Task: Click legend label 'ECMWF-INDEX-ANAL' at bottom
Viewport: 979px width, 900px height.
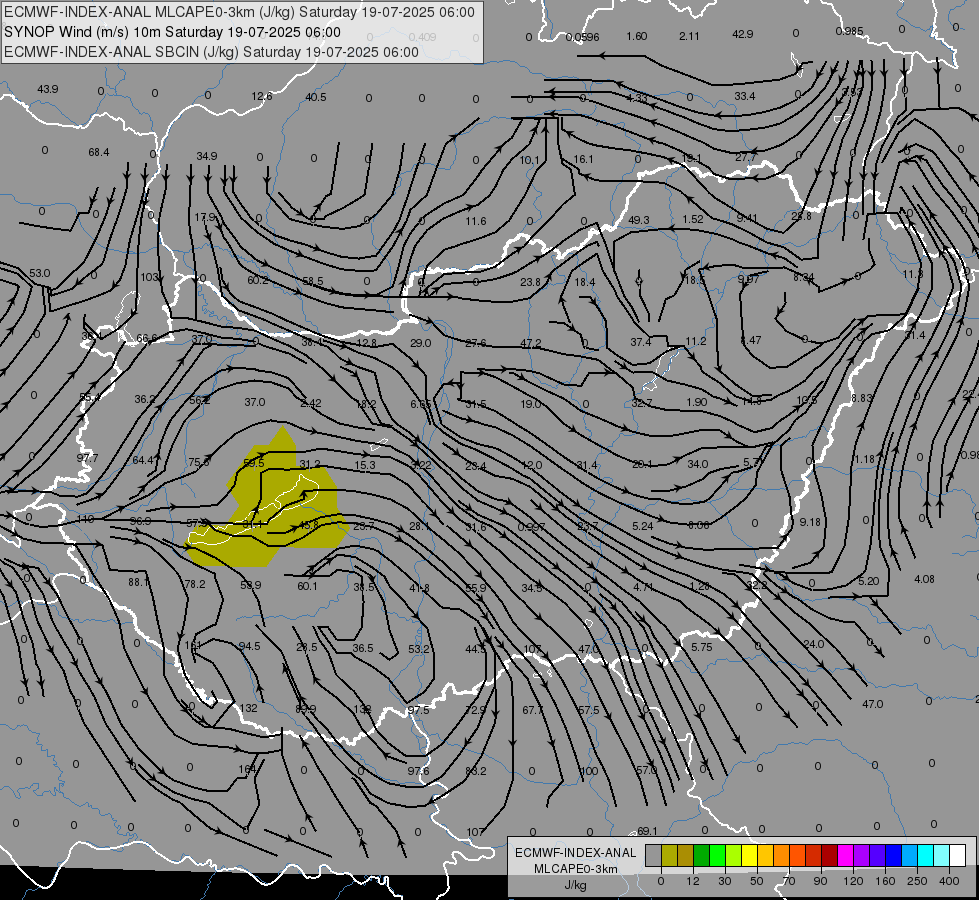Action: [x=575, y=853]
